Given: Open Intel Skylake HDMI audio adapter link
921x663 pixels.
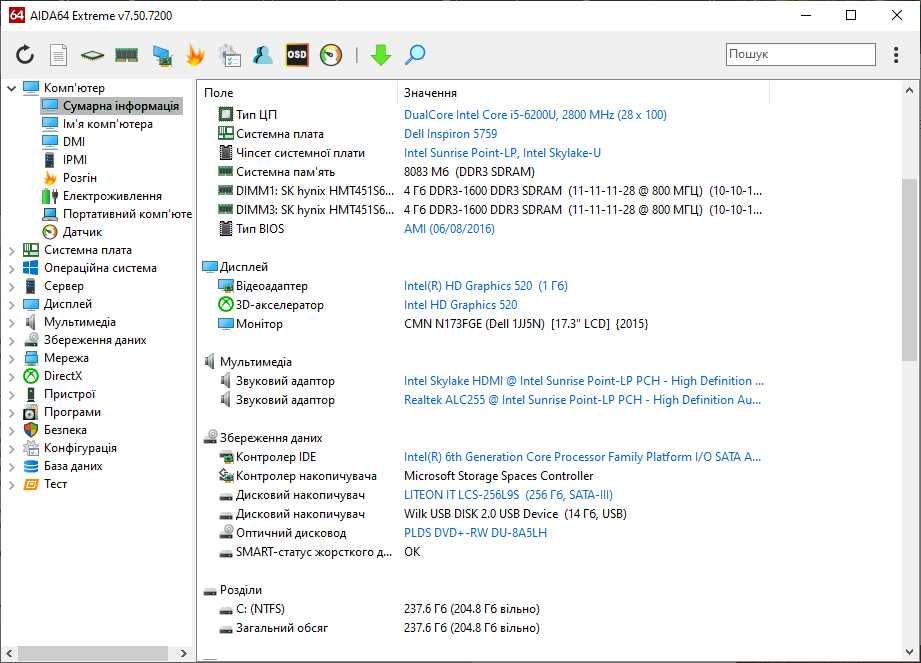Looking at the screenshot, I should (584, 381).
